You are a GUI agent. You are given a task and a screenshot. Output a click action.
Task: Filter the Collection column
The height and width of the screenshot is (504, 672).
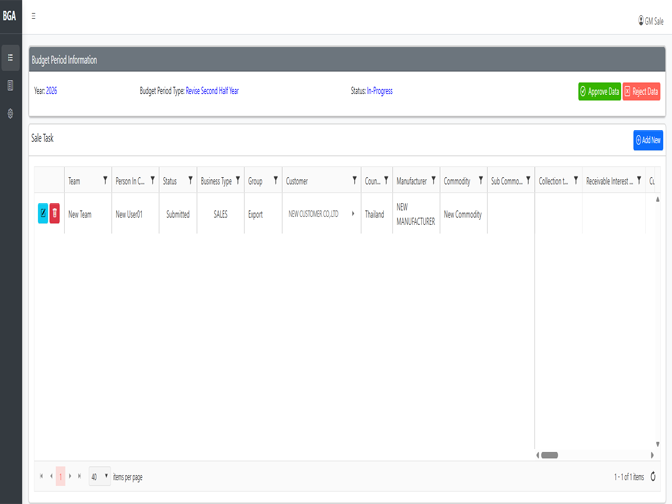click(x=576, y=180)
